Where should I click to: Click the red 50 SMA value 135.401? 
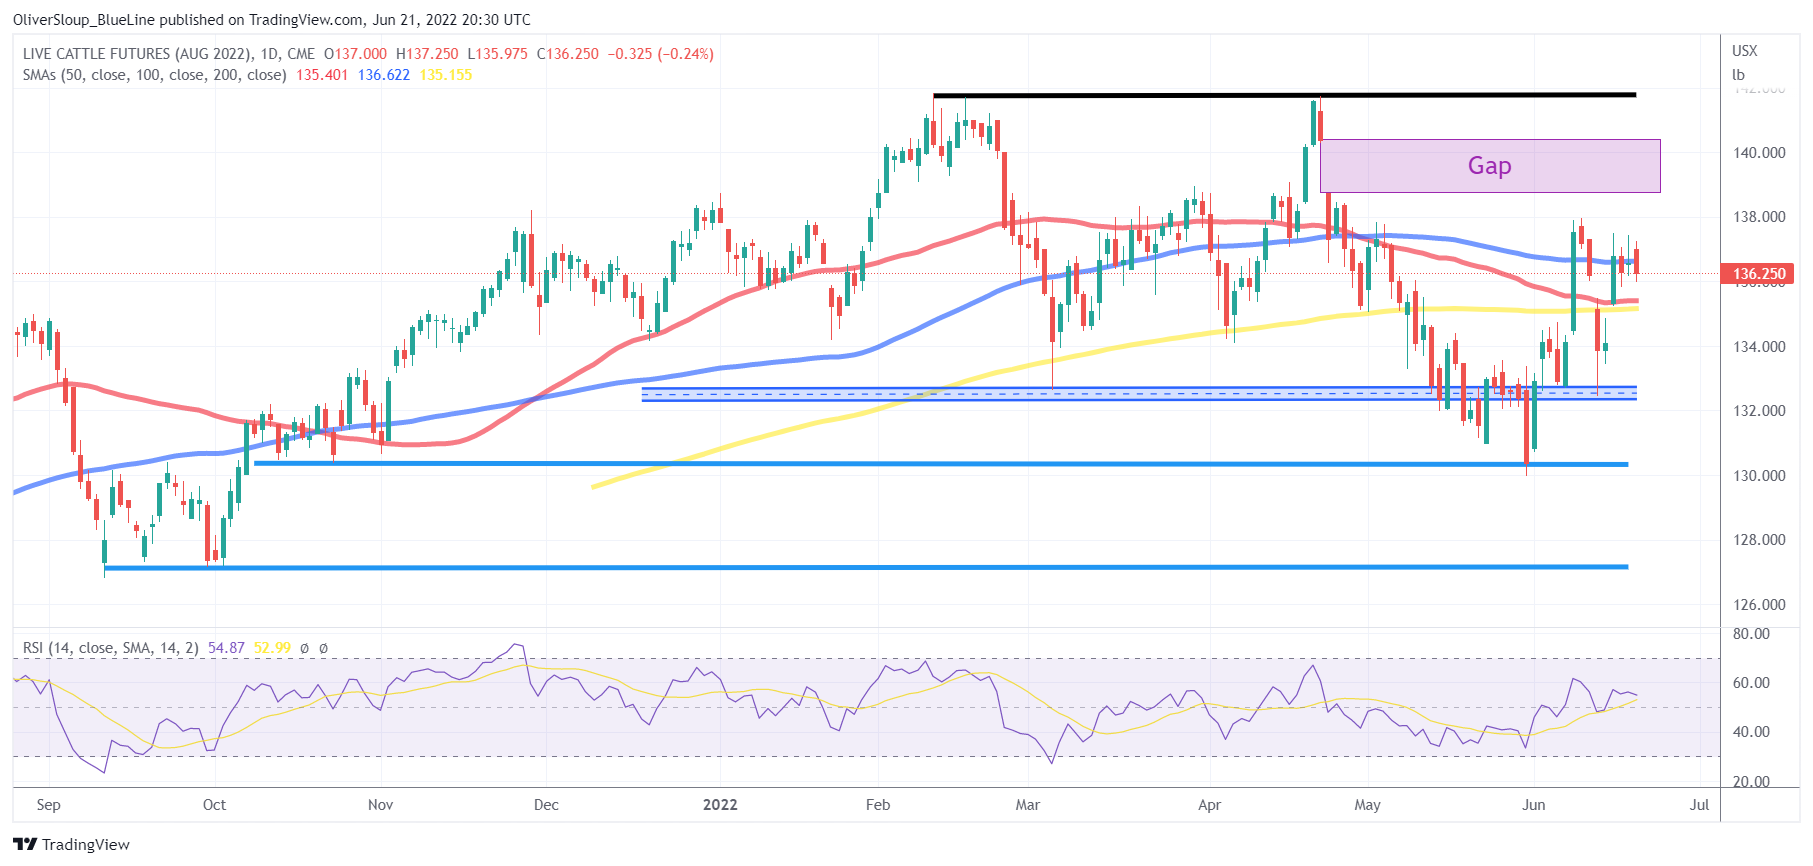click(322, 75)
